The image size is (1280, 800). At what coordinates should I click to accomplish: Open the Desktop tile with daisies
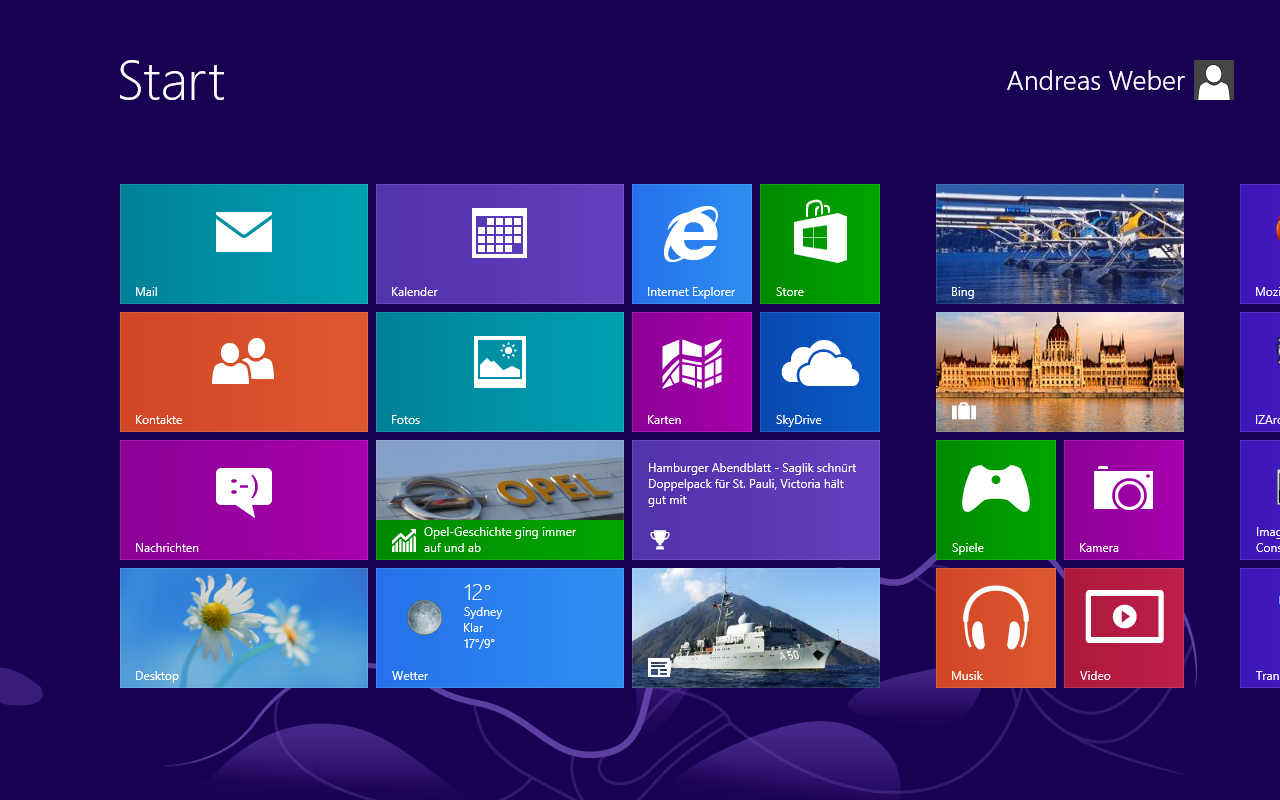pos(244,627)
